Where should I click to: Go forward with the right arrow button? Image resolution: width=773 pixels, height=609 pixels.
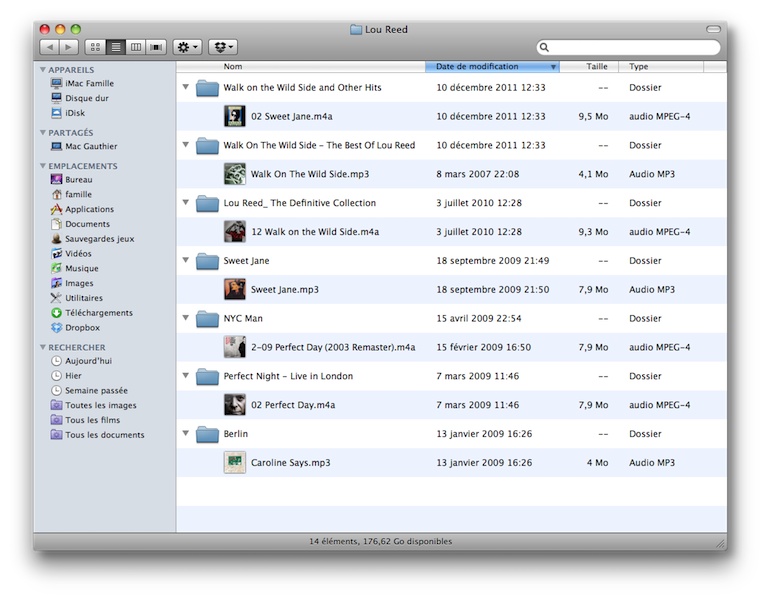pyautogui.click(x=69, y=47)
